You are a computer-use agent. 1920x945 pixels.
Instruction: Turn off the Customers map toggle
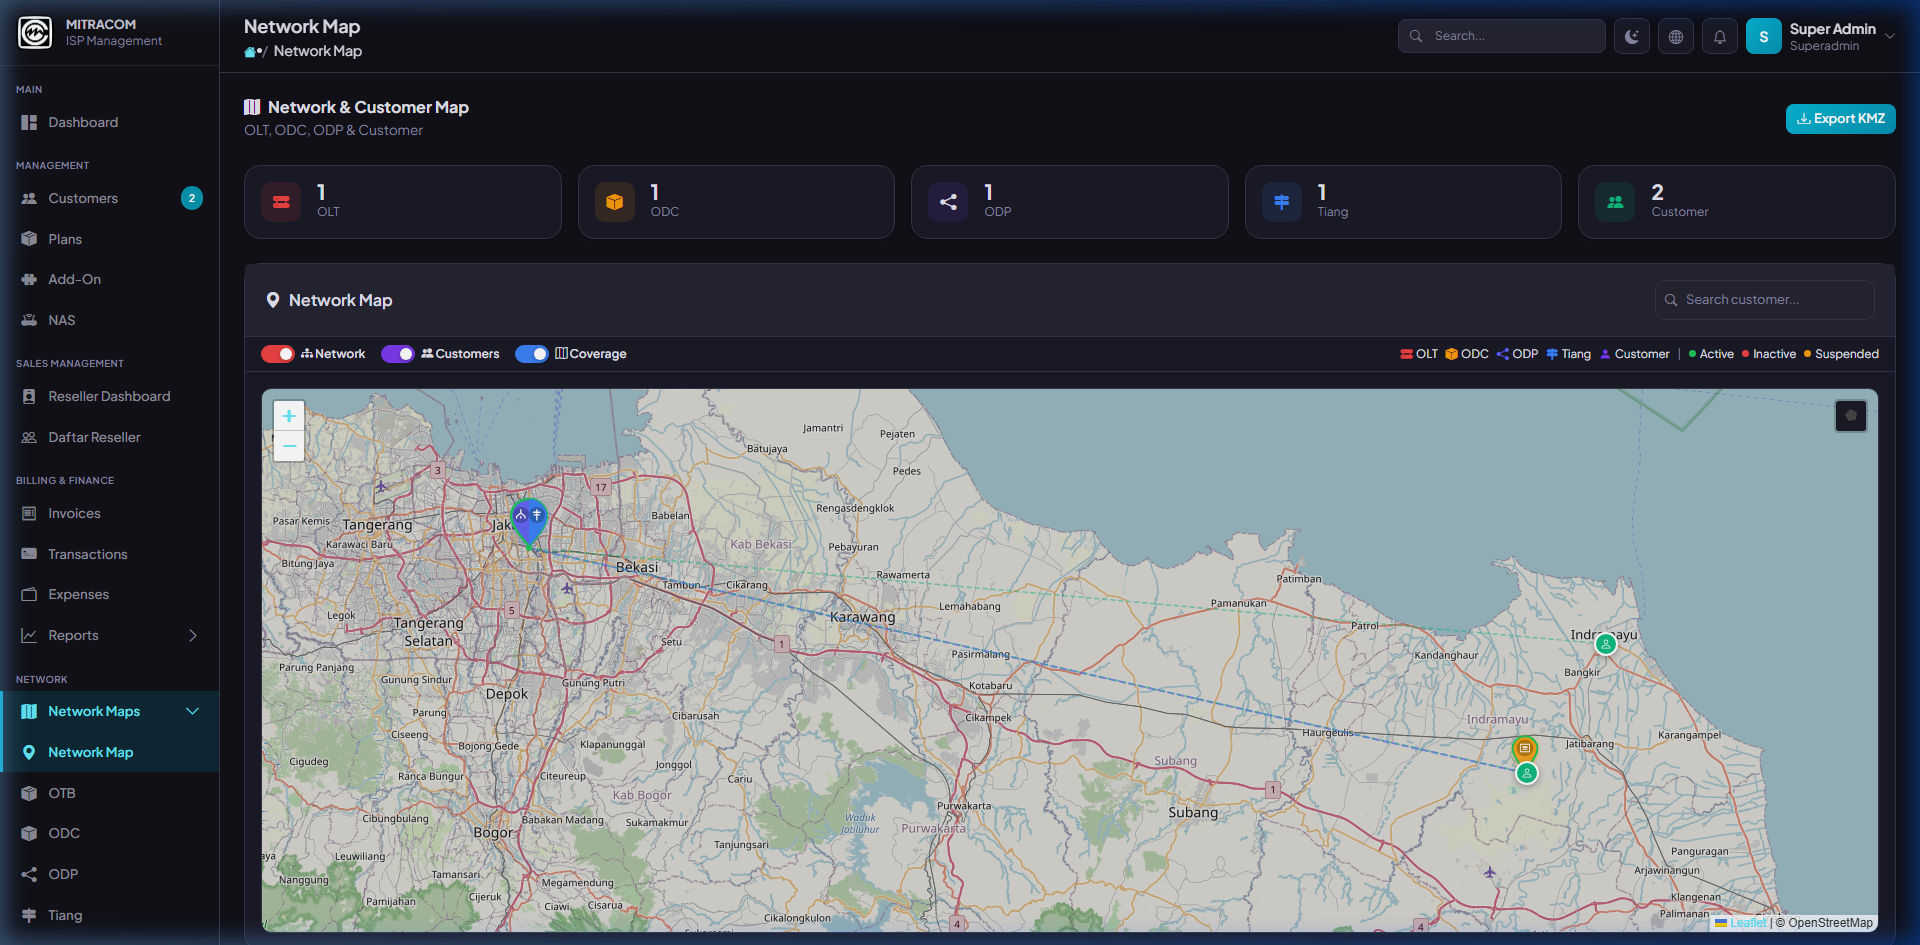(397, 353)
